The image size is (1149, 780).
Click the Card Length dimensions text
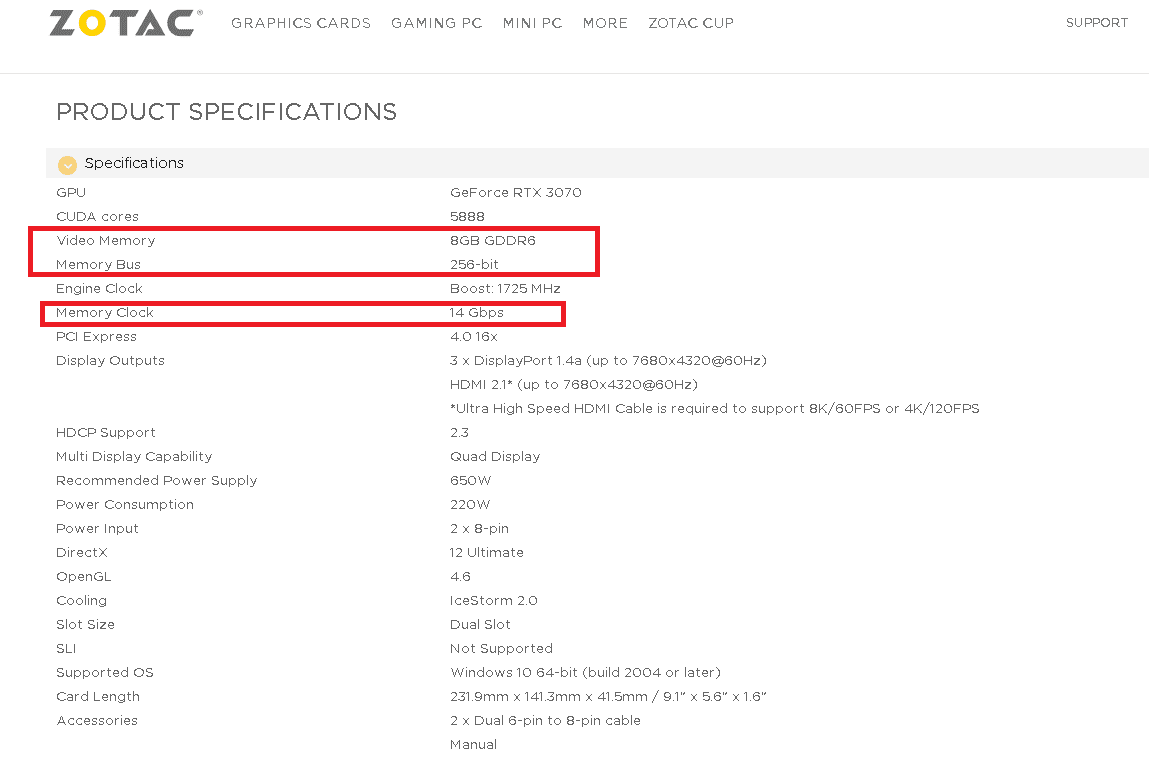pos(607,696)
